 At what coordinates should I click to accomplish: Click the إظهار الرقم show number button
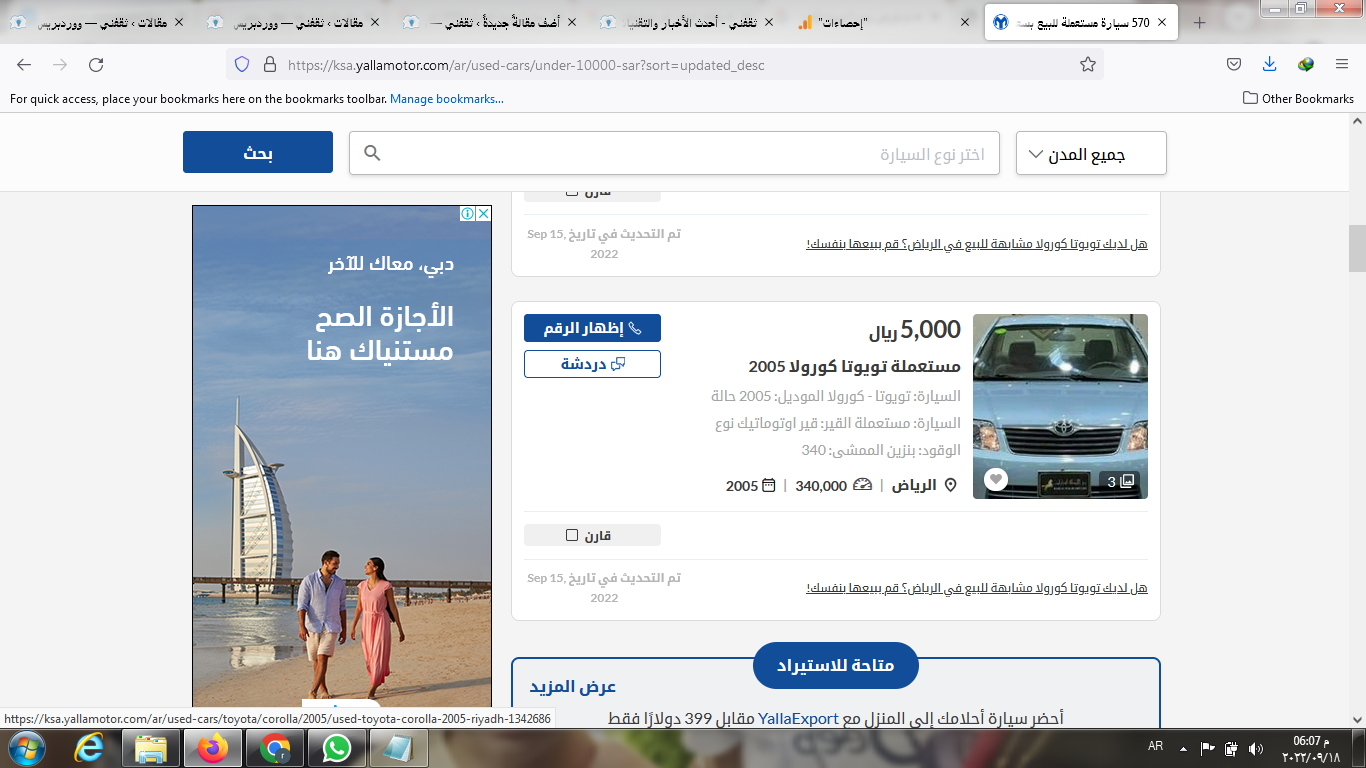[x=592, y=328]
